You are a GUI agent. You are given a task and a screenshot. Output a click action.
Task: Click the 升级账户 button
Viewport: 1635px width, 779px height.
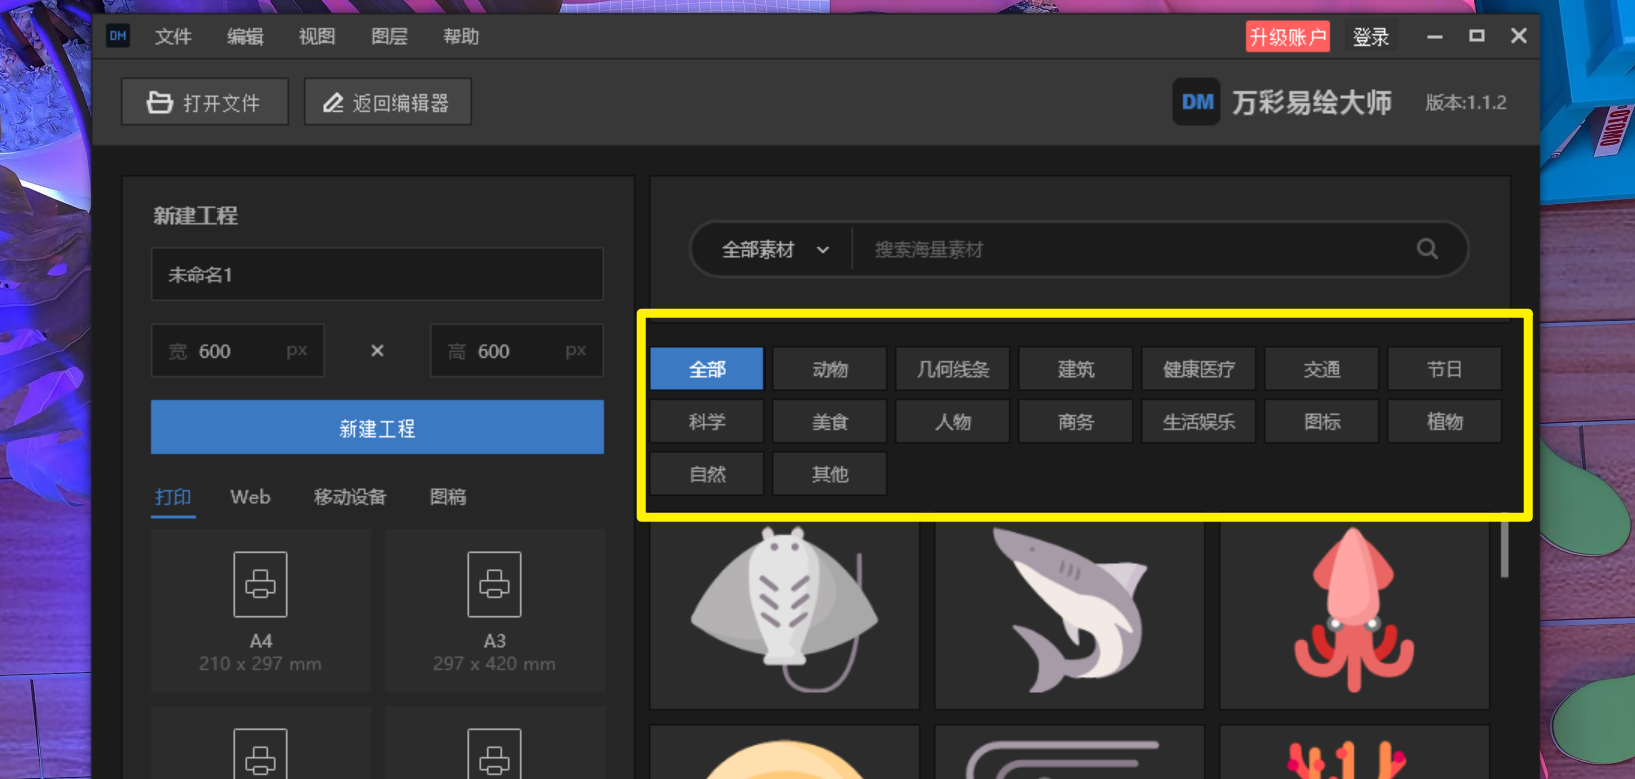(1288, 37)
